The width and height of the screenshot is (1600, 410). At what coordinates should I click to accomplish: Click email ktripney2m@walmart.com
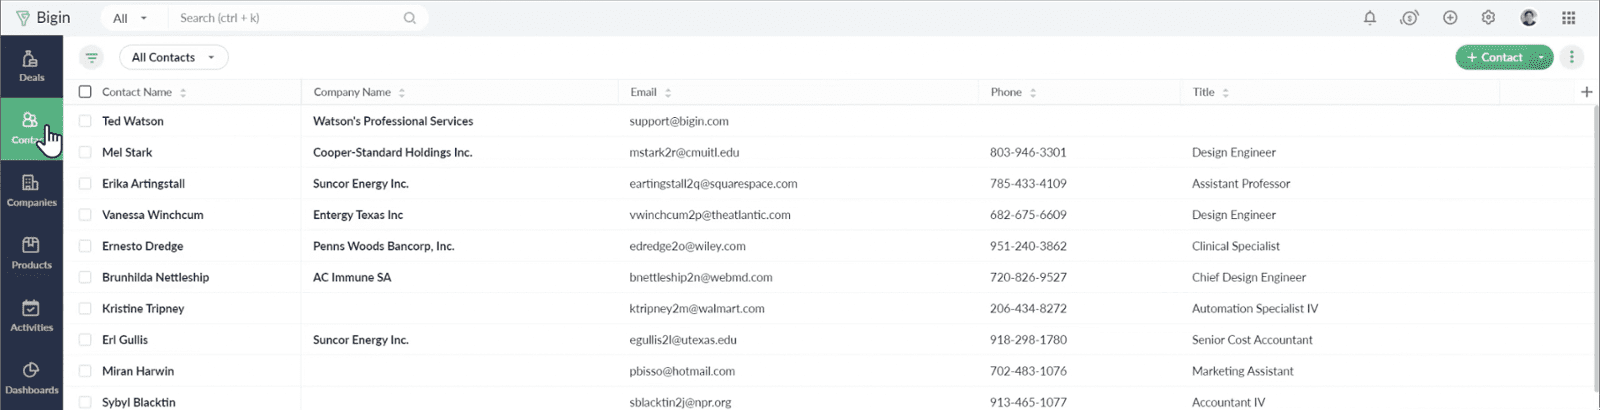click(697, 308)
